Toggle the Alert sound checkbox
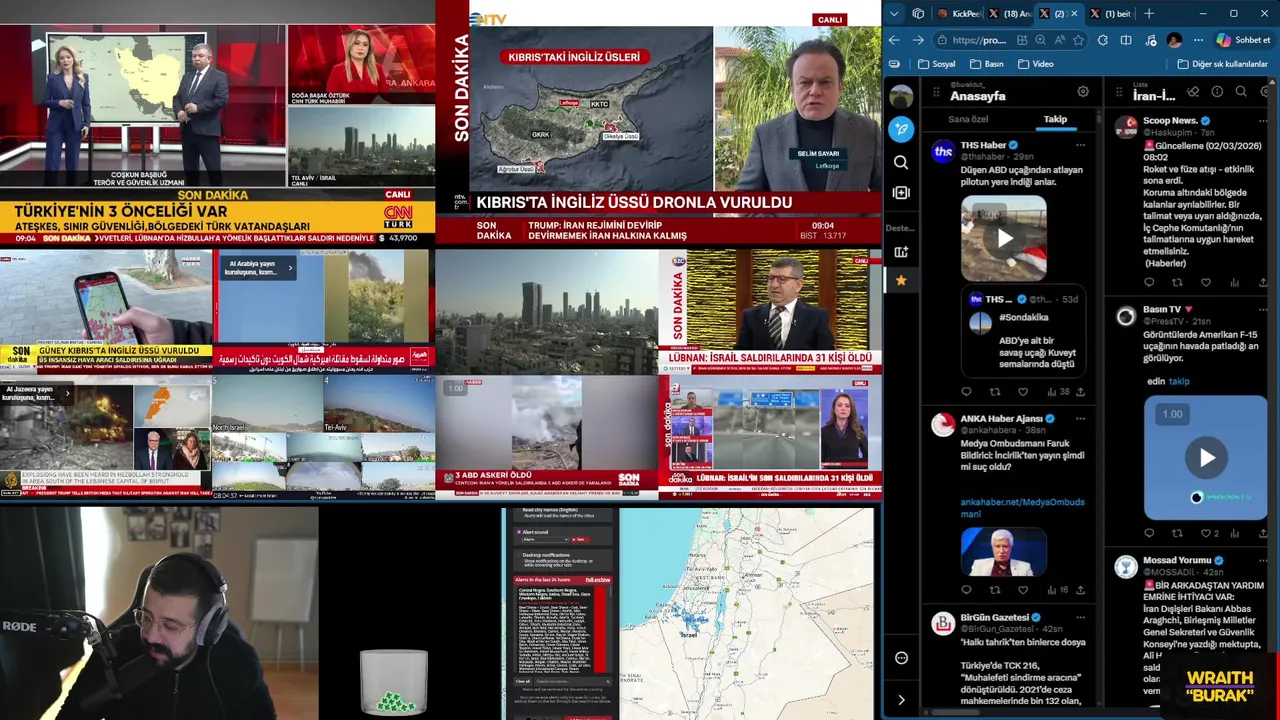This screenshot has width=1280, height=720. [x=519, y=532]
